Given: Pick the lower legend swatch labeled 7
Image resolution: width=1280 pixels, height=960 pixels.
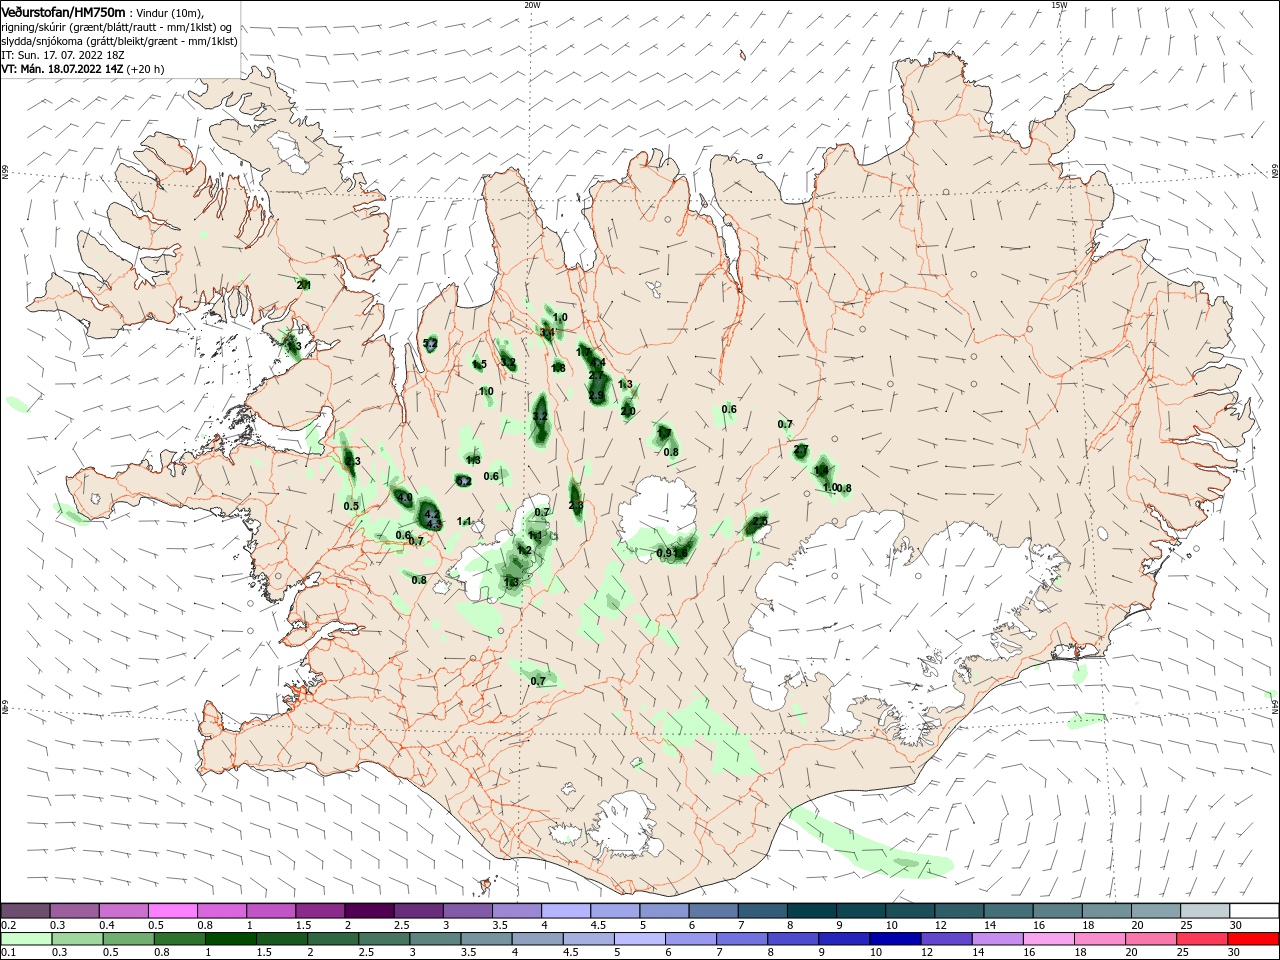Looking at the screenshot, I should pos(741,939).
